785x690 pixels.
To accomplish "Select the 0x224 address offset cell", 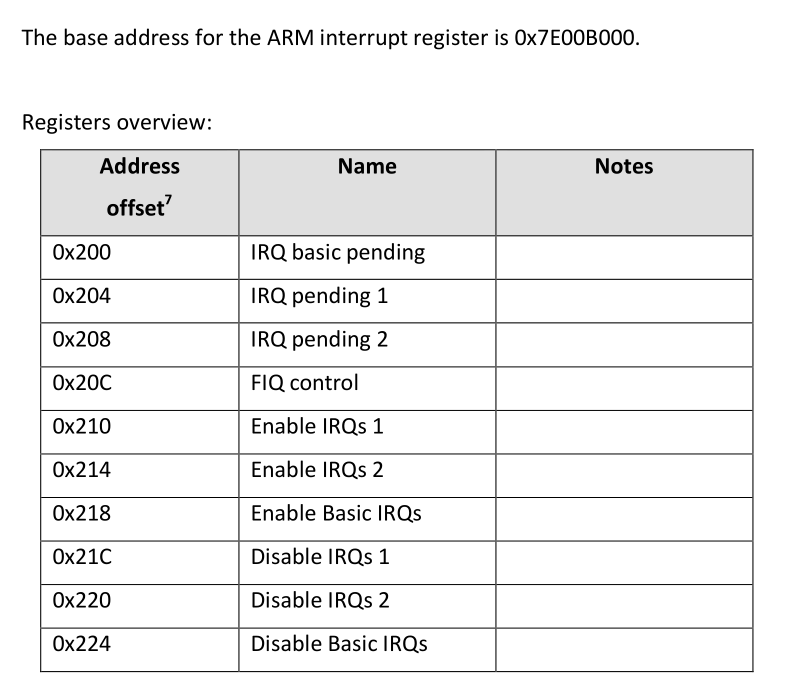I will [x=81, y=644].
